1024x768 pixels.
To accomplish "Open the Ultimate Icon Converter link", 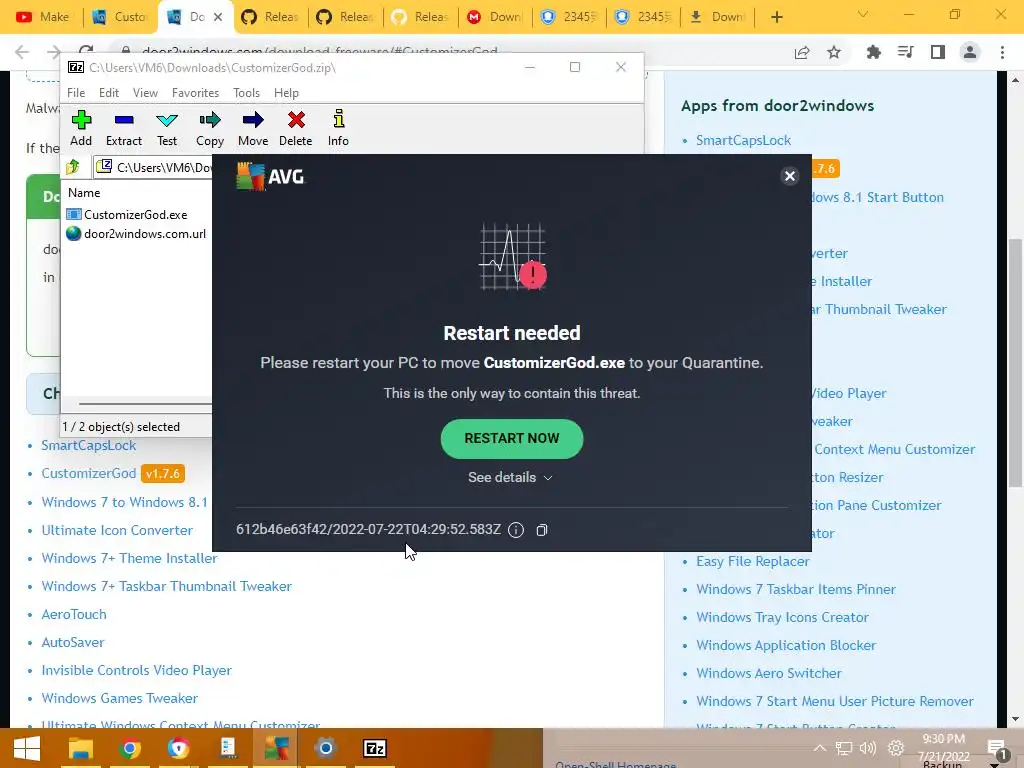I will 117,530.
